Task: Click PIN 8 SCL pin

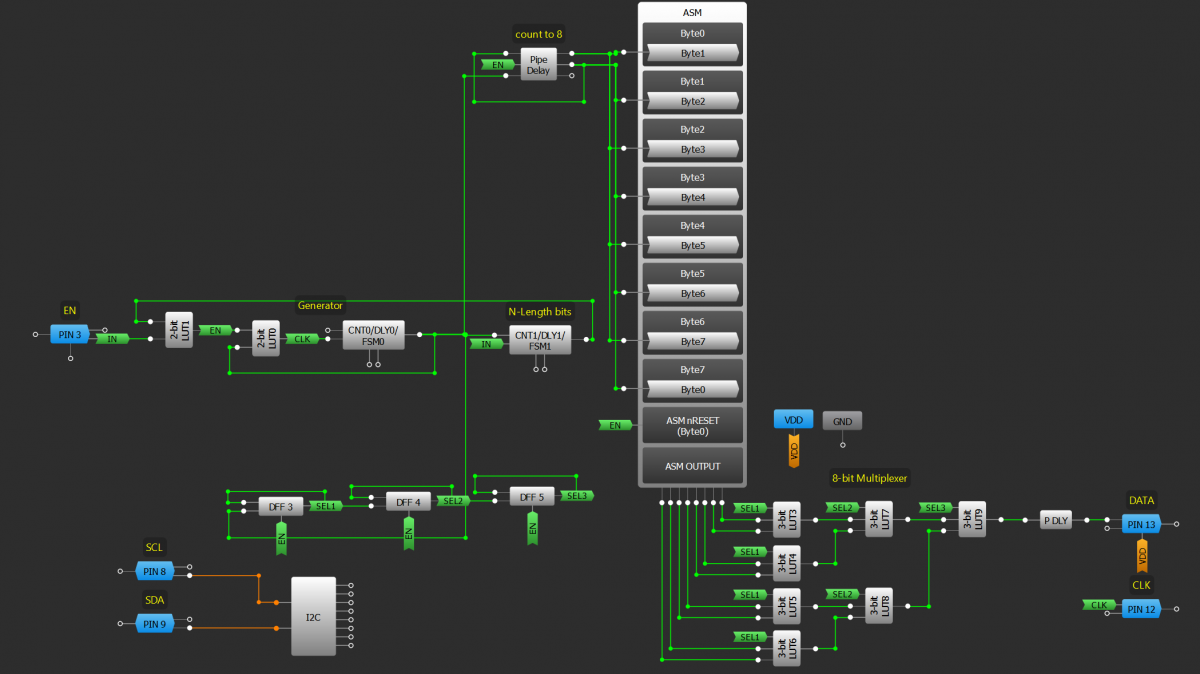Action: click(155, 571)
